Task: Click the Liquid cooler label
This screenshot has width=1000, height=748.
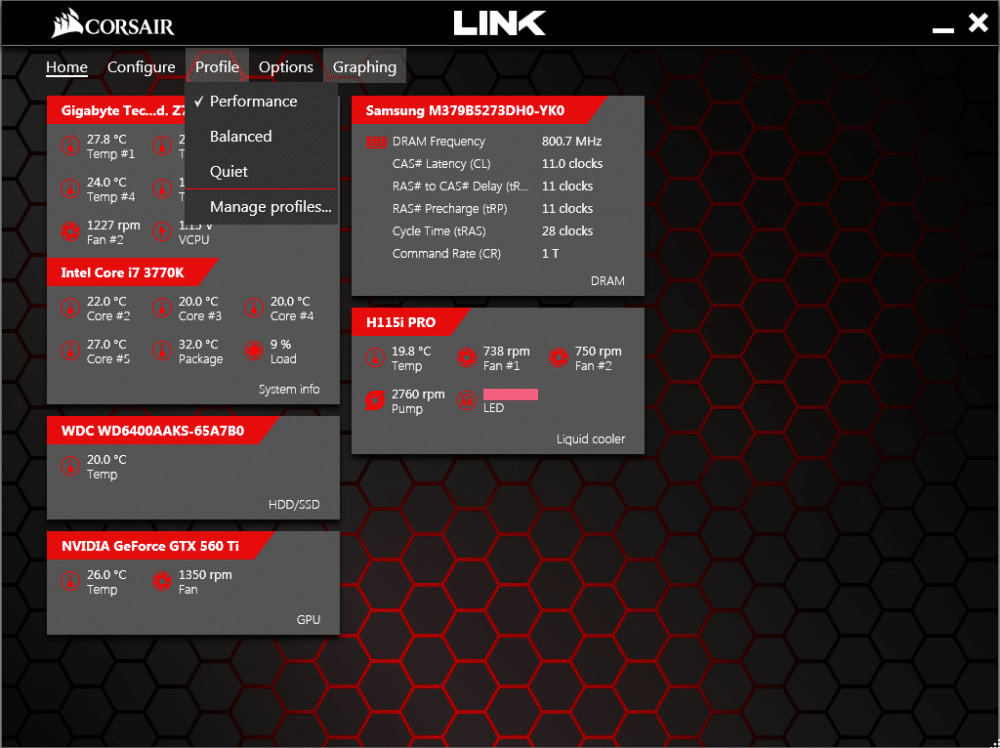Action: click(591, 439)
